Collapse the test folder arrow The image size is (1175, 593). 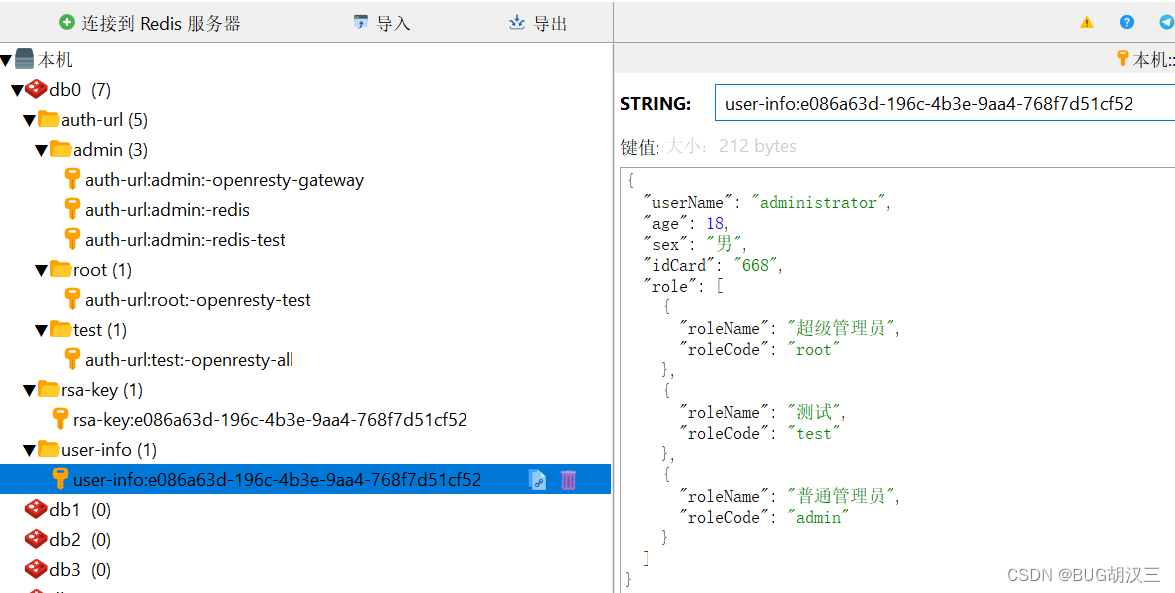42,330
